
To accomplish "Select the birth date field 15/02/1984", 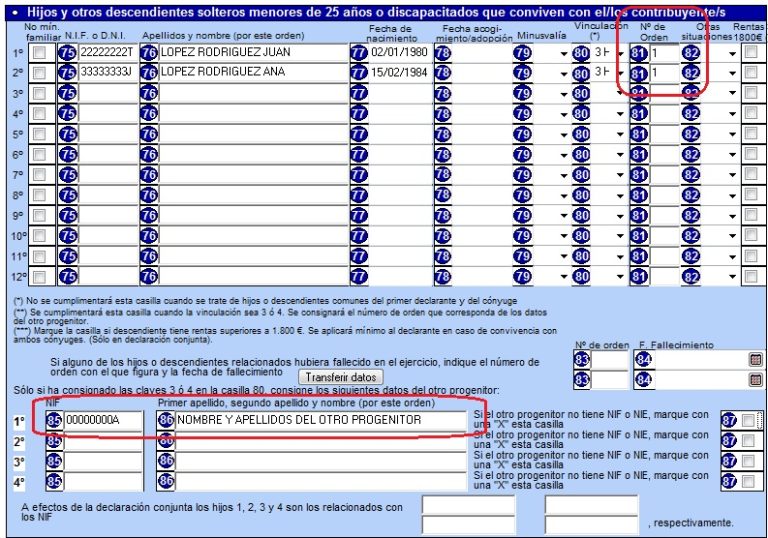I will (x=400, y=73).
